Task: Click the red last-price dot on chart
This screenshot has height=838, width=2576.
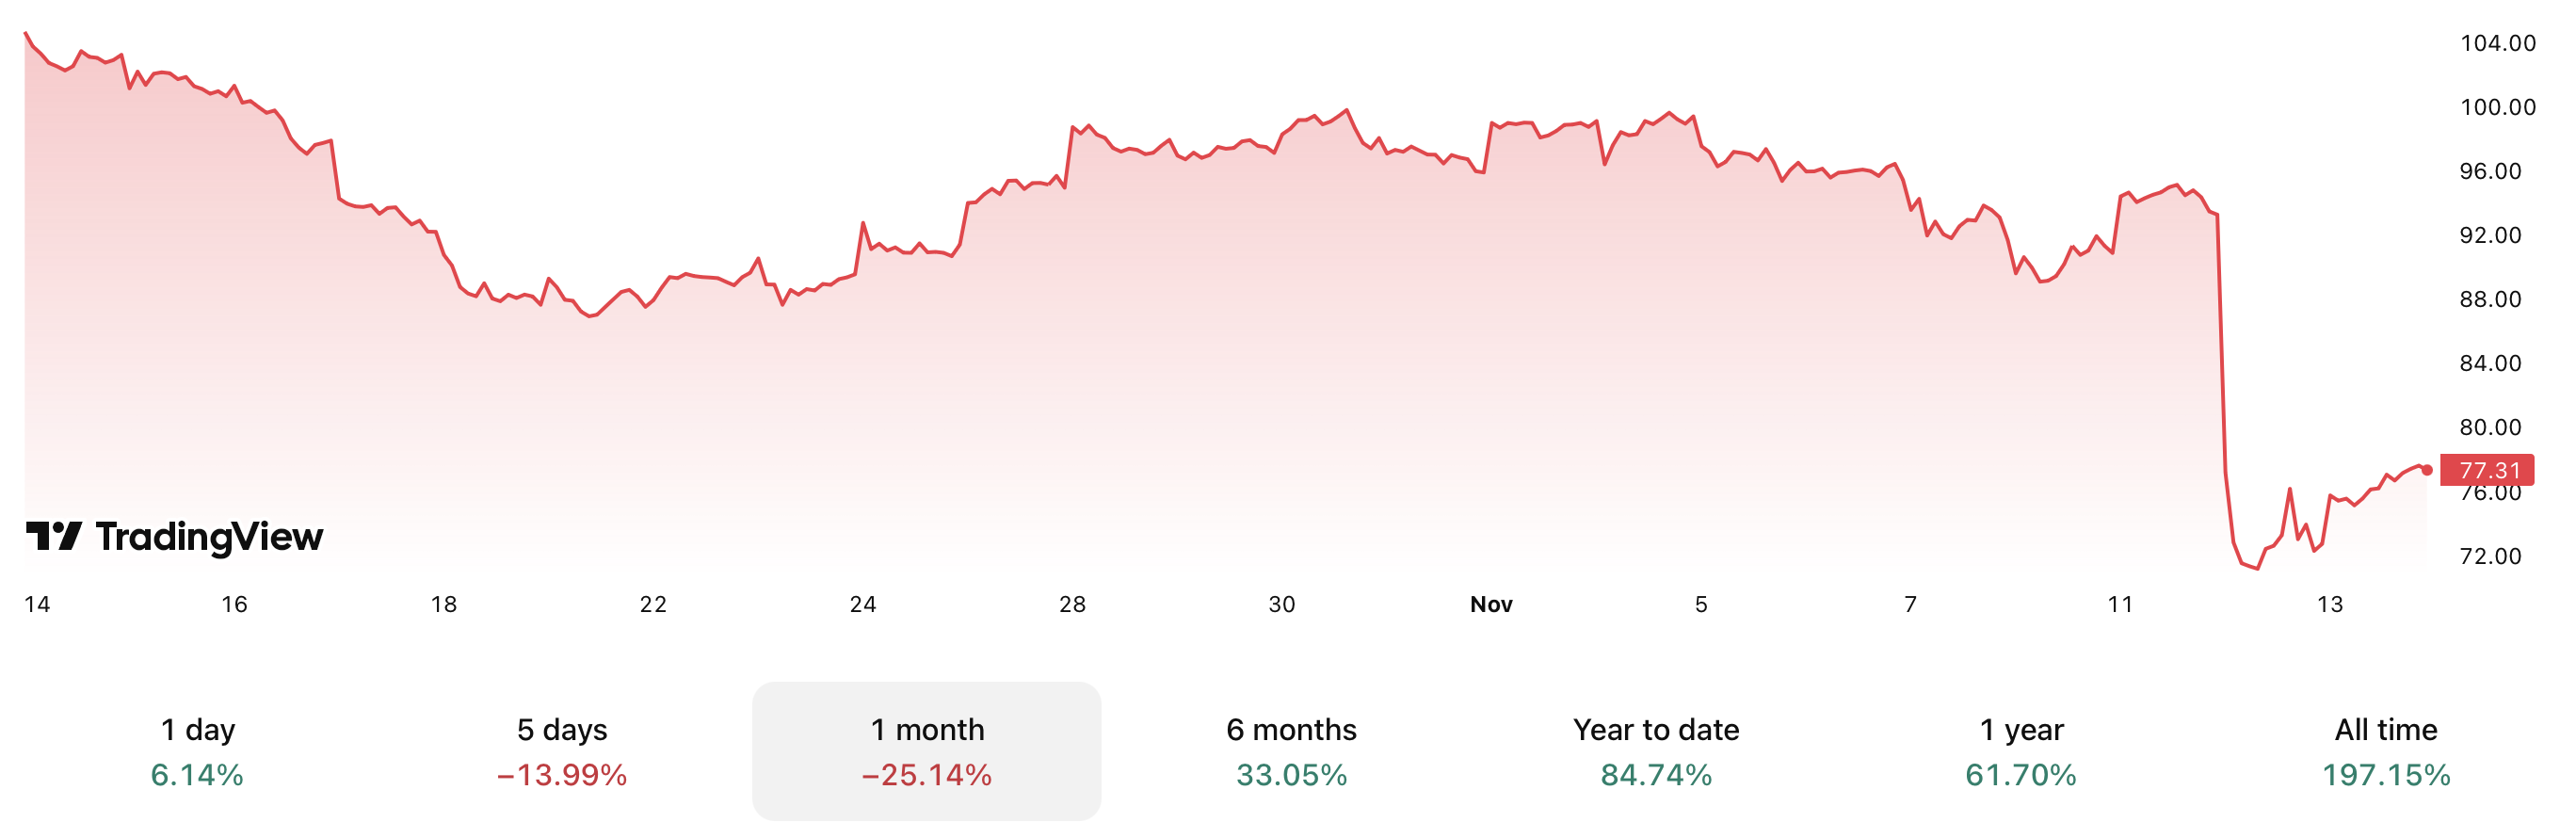Action: coord(2427,470)
